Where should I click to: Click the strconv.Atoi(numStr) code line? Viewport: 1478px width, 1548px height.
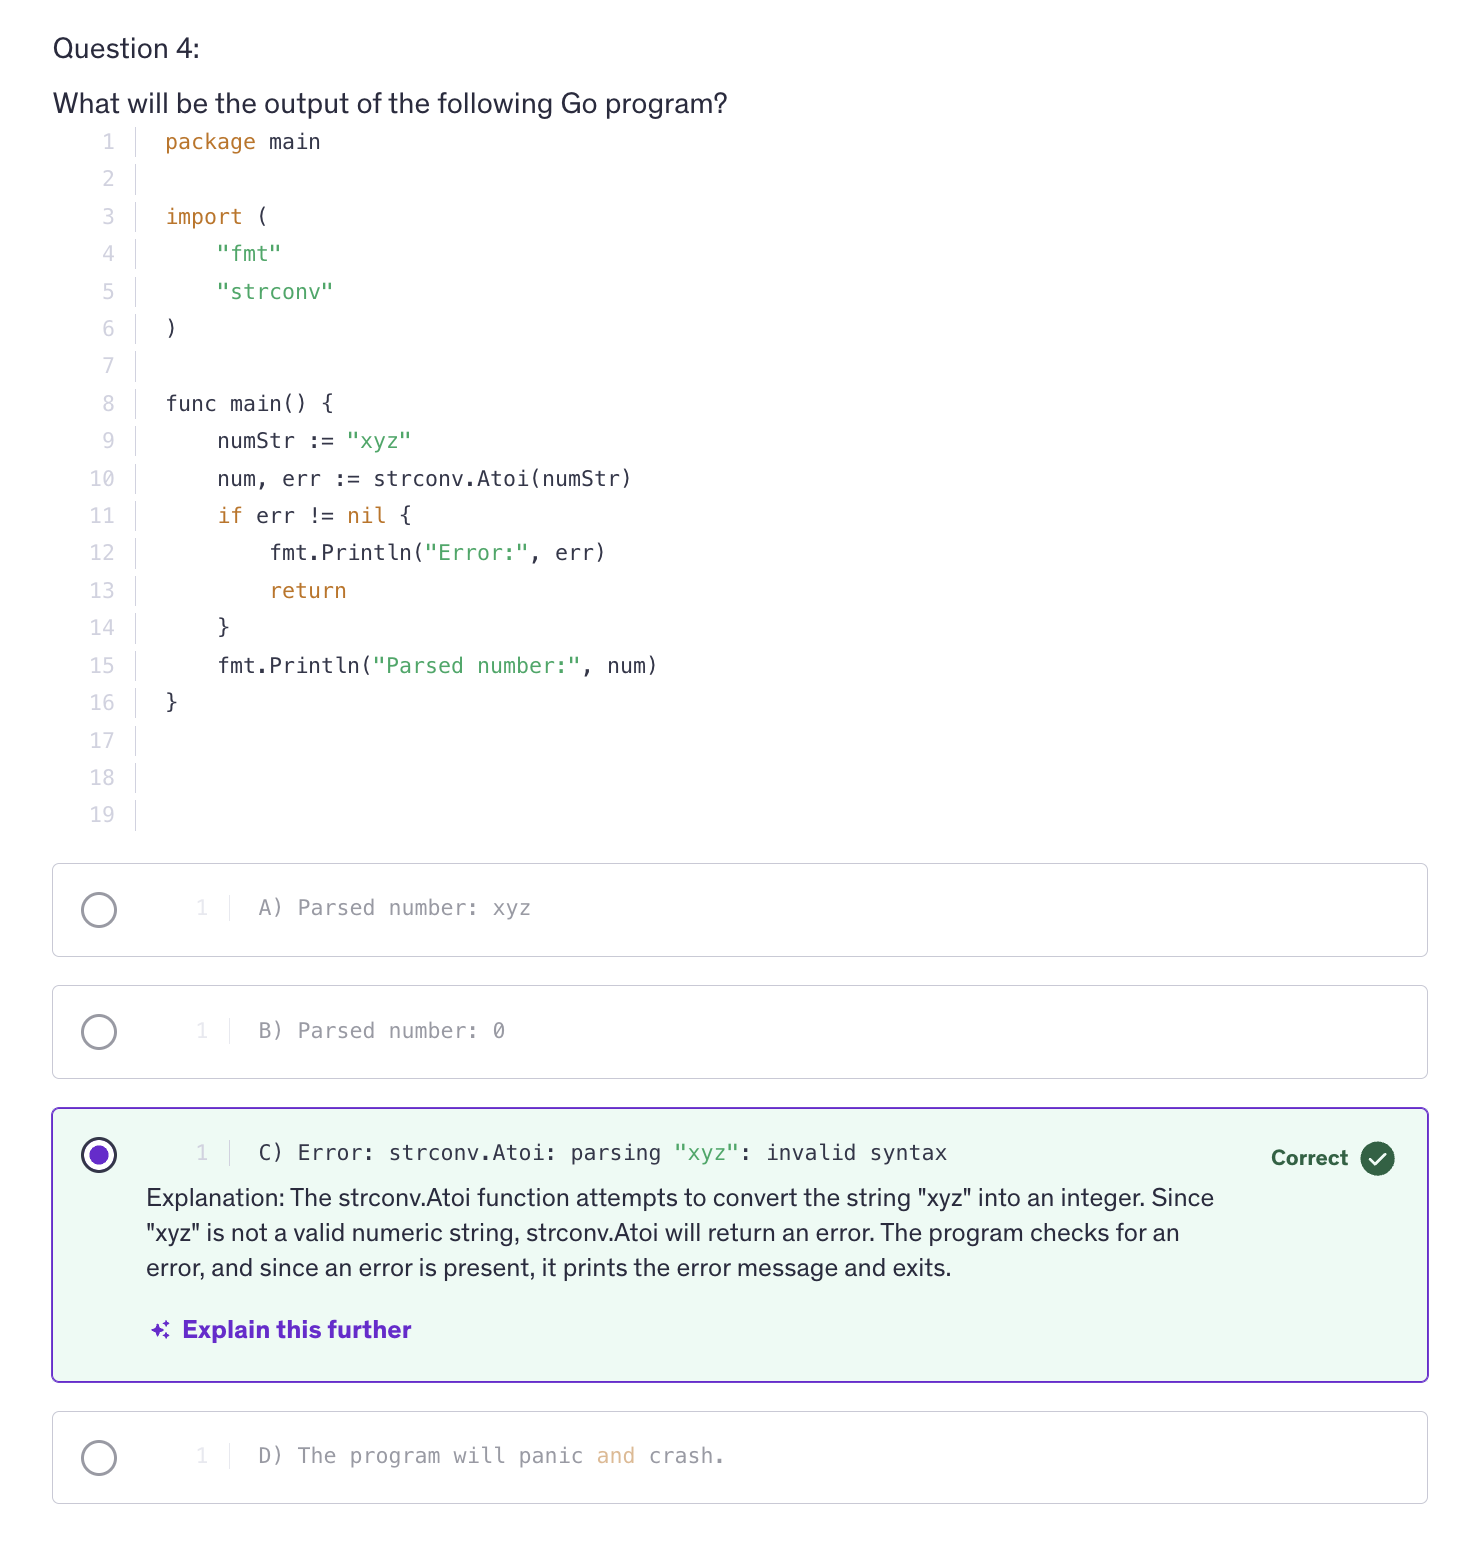(x=424, y=479)
